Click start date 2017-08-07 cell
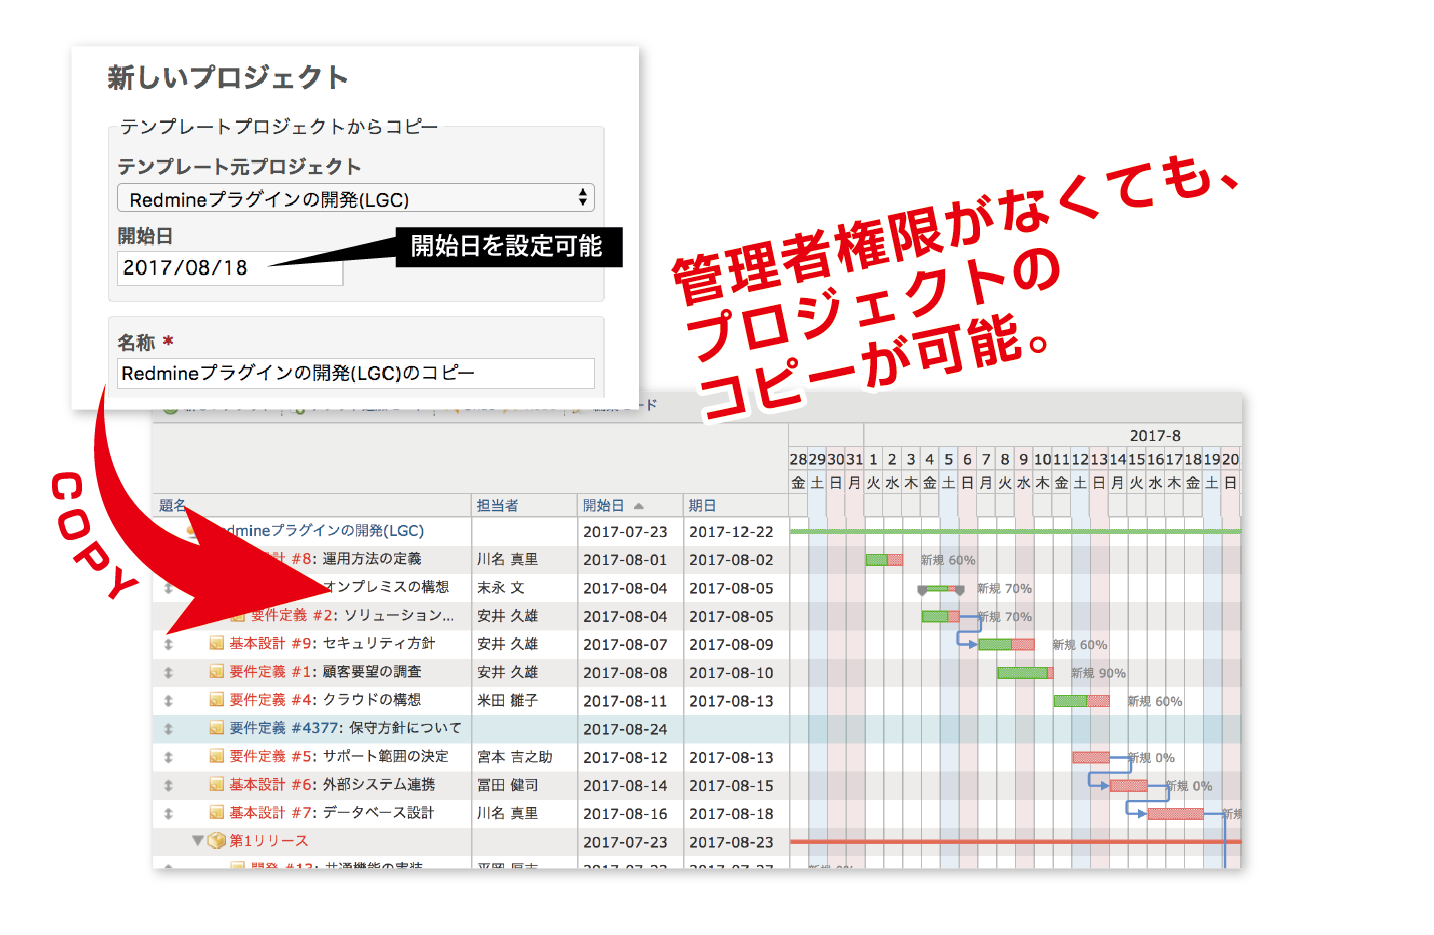This screenshot has width=1434, height=935. (625, 645)
